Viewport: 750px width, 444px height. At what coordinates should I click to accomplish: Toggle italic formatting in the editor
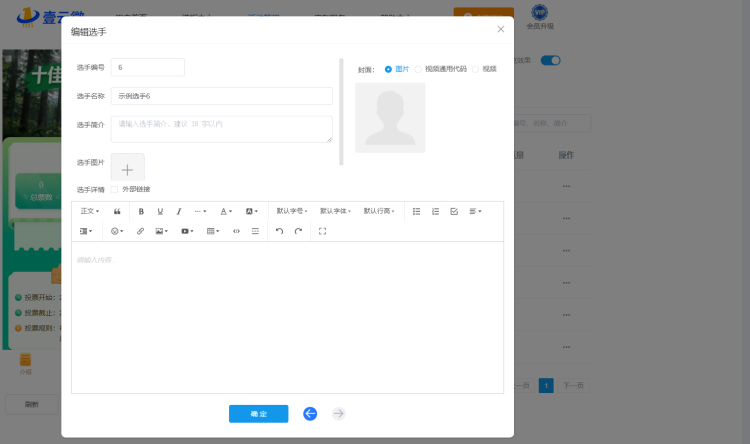coord(179,211)
